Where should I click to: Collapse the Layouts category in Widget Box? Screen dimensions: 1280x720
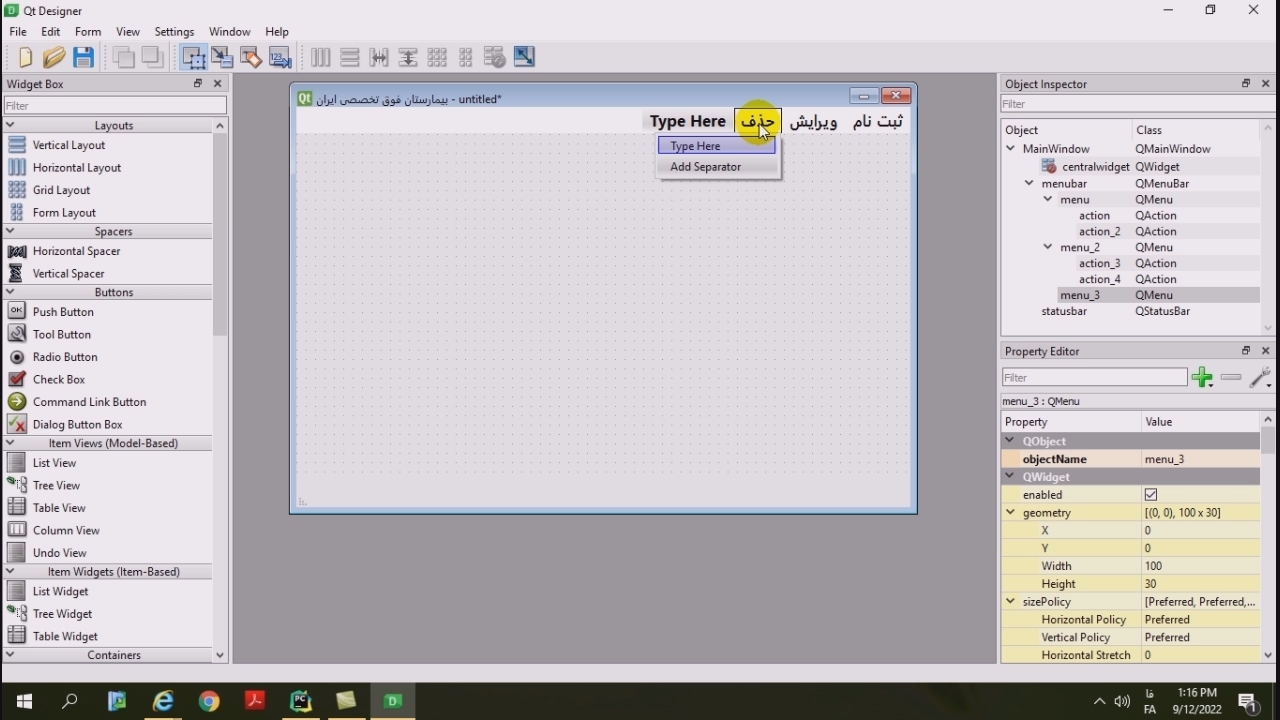click(x=10, y=126)
